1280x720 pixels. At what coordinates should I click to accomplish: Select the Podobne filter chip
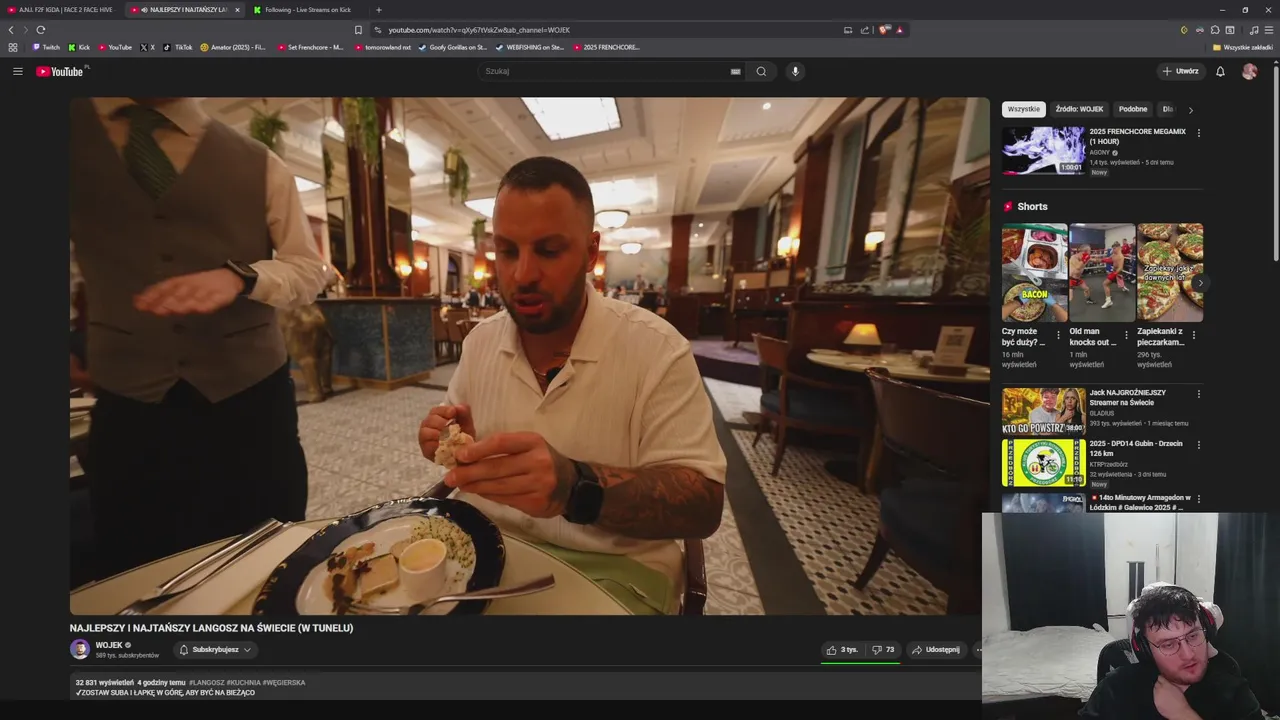click(x=1133, y=109)
